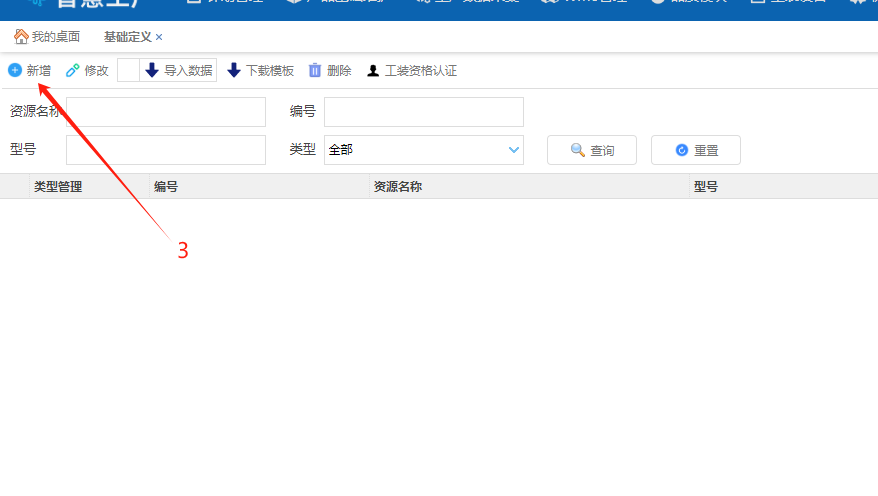Image resolution: width=878 pixels, height=496 pixels.
Task: Click the 编号 text input field
Action: pyautogui.click(x=423, y=112)
